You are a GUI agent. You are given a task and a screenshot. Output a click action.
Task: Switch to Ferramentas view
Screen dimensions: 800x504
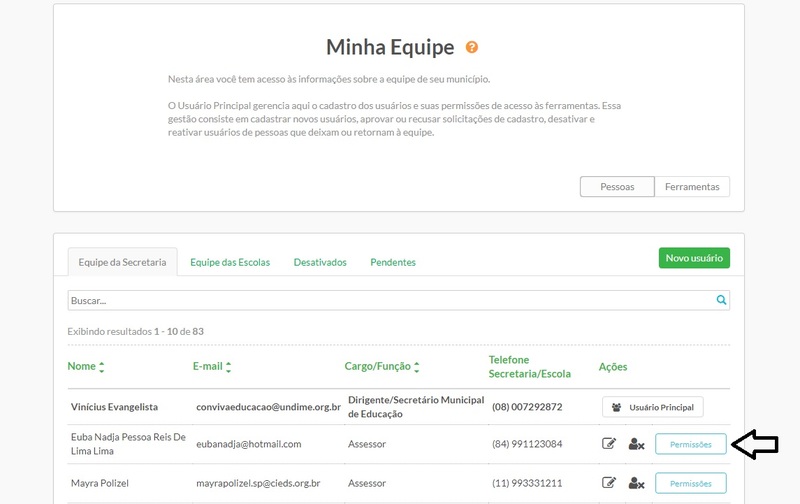pos(692,187)
